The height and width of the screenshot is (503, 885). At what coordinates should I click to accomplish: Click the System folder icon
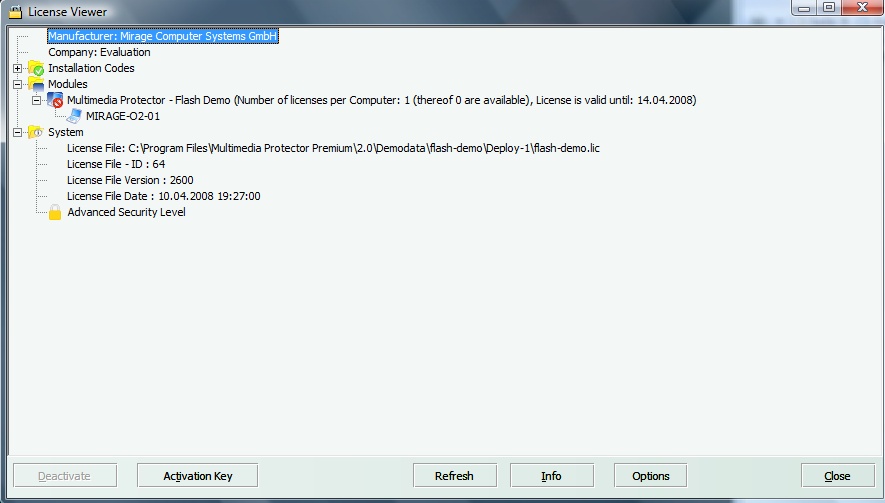[36, 133]
